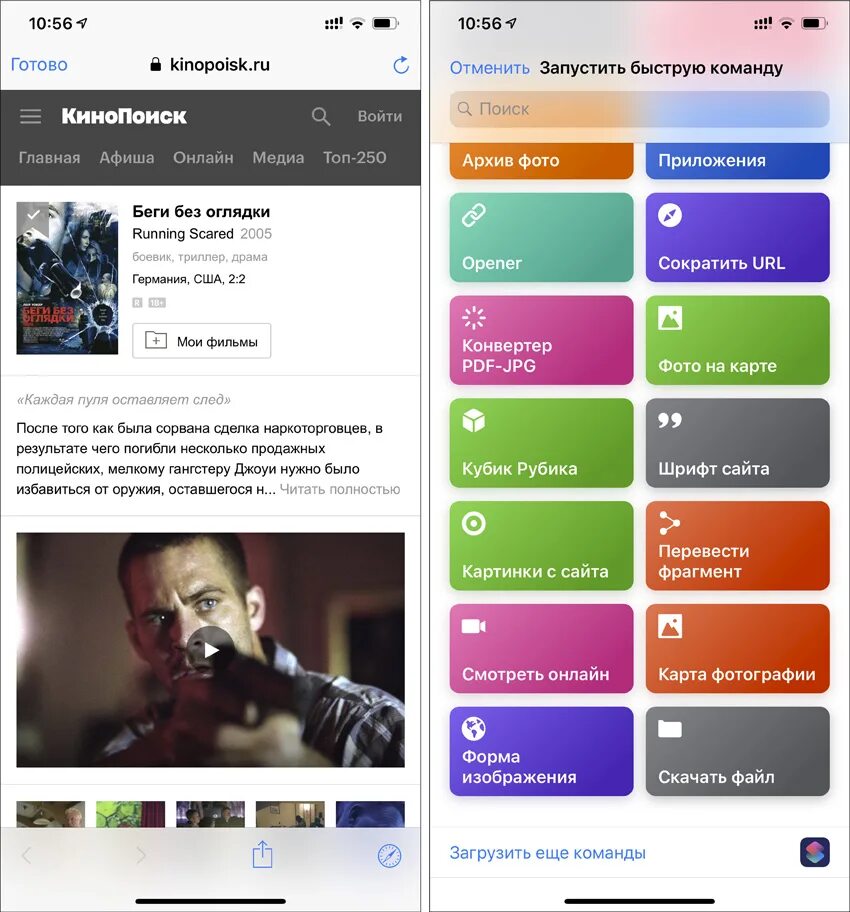Focus the Поиск search field
This screenshot has height=912, width=850.
click(639, 109)
